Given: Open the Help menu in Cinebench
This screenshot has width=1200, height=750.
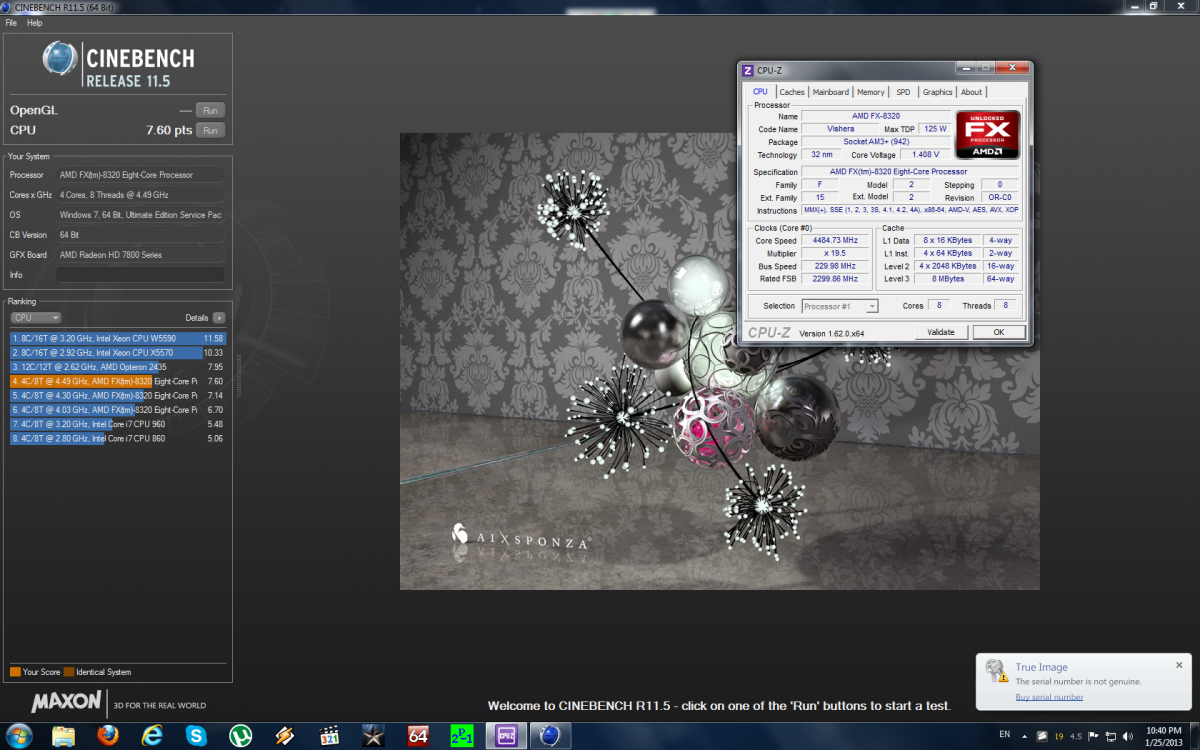Looking at the screenshot, I should 35,22.
